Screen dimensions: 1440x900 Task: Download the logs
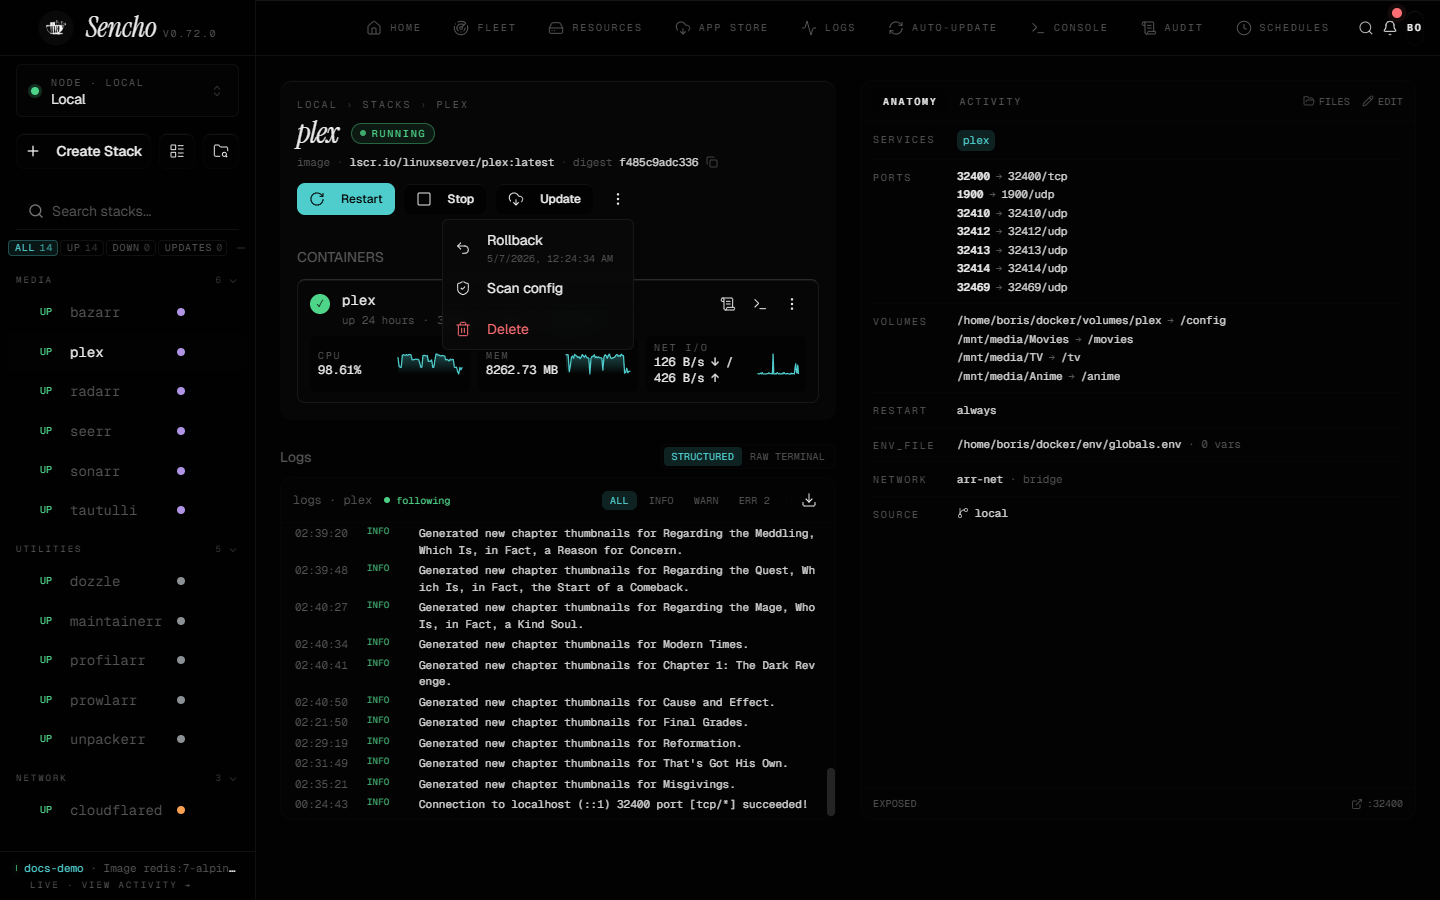click(x=809, y=500)
